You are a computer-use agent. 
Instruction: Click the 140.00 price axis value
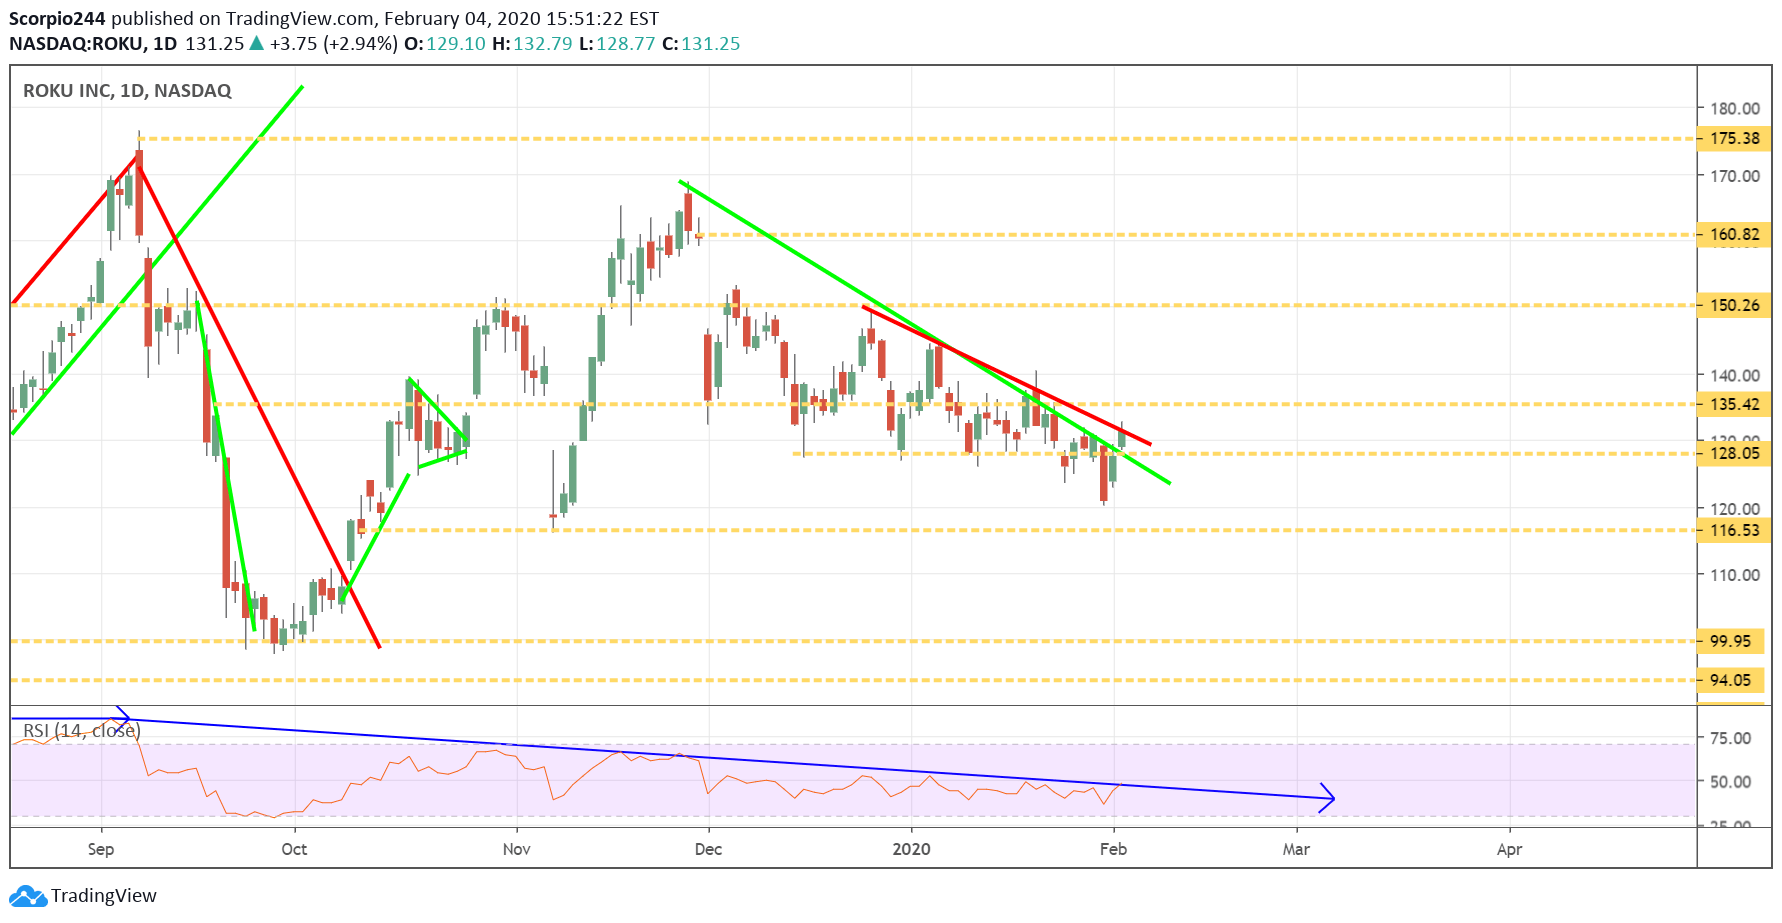point(1735,375)
